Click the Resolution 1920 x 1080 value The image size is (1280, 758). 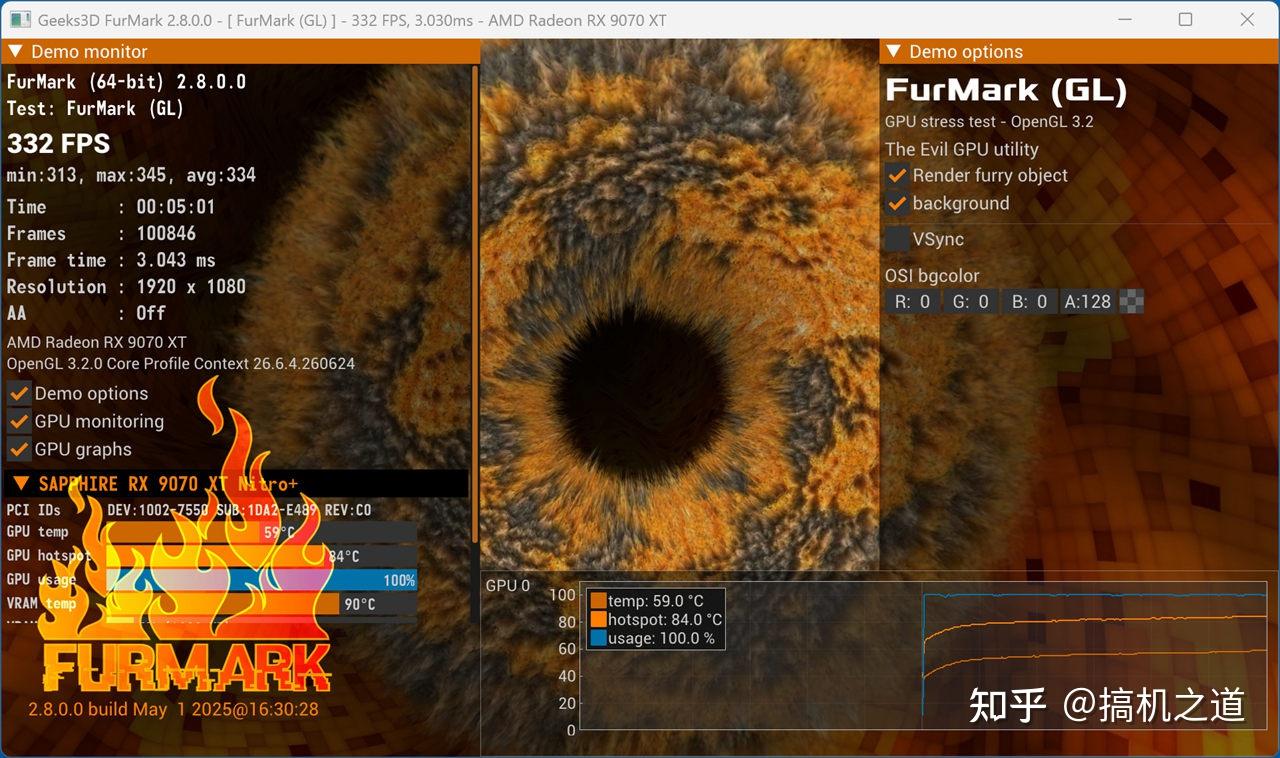tap(191, 287)
